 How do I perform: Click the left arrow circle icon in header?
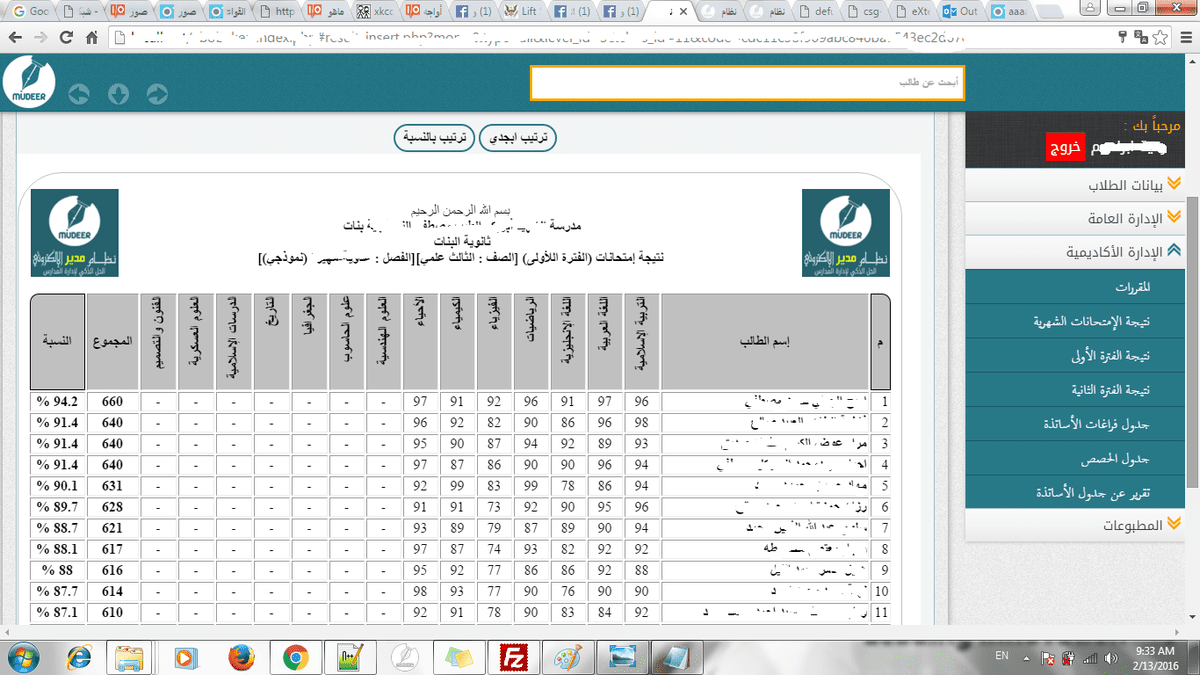click(x=79, y=94)
